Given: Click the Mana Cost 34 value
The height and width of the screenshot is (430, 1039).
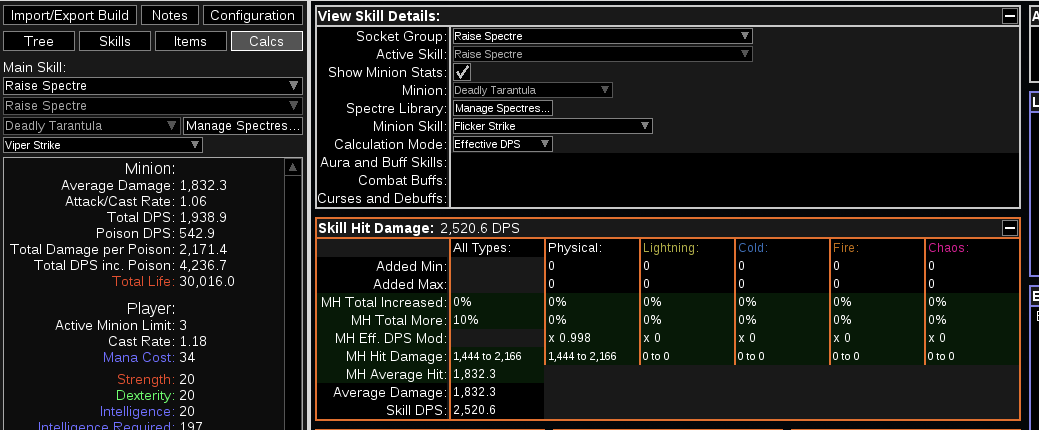Looking at the screenshot, I should (186, 358).
